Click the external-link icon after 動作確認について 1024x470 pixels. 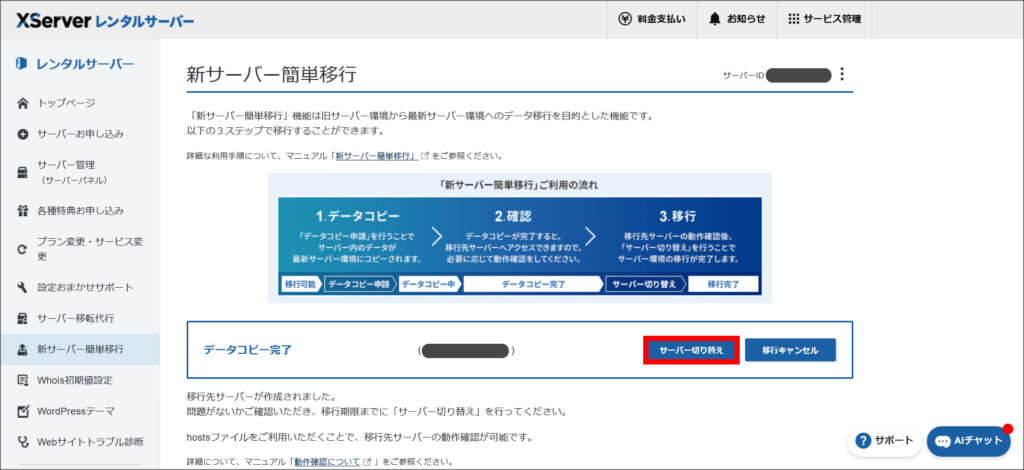(367, 462)
